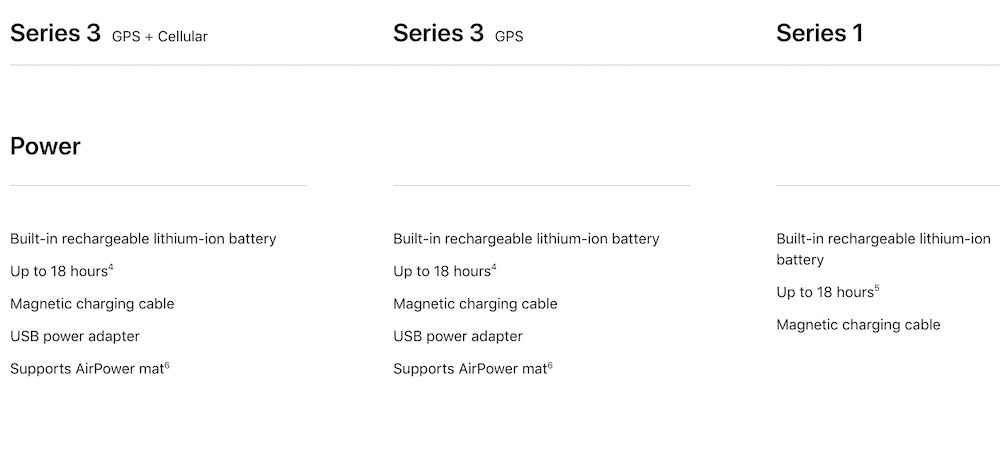This screenshot has height=457, width=1000.
Task: Click Built-in rechargeable battery text in first column
Action: [143, 239]
